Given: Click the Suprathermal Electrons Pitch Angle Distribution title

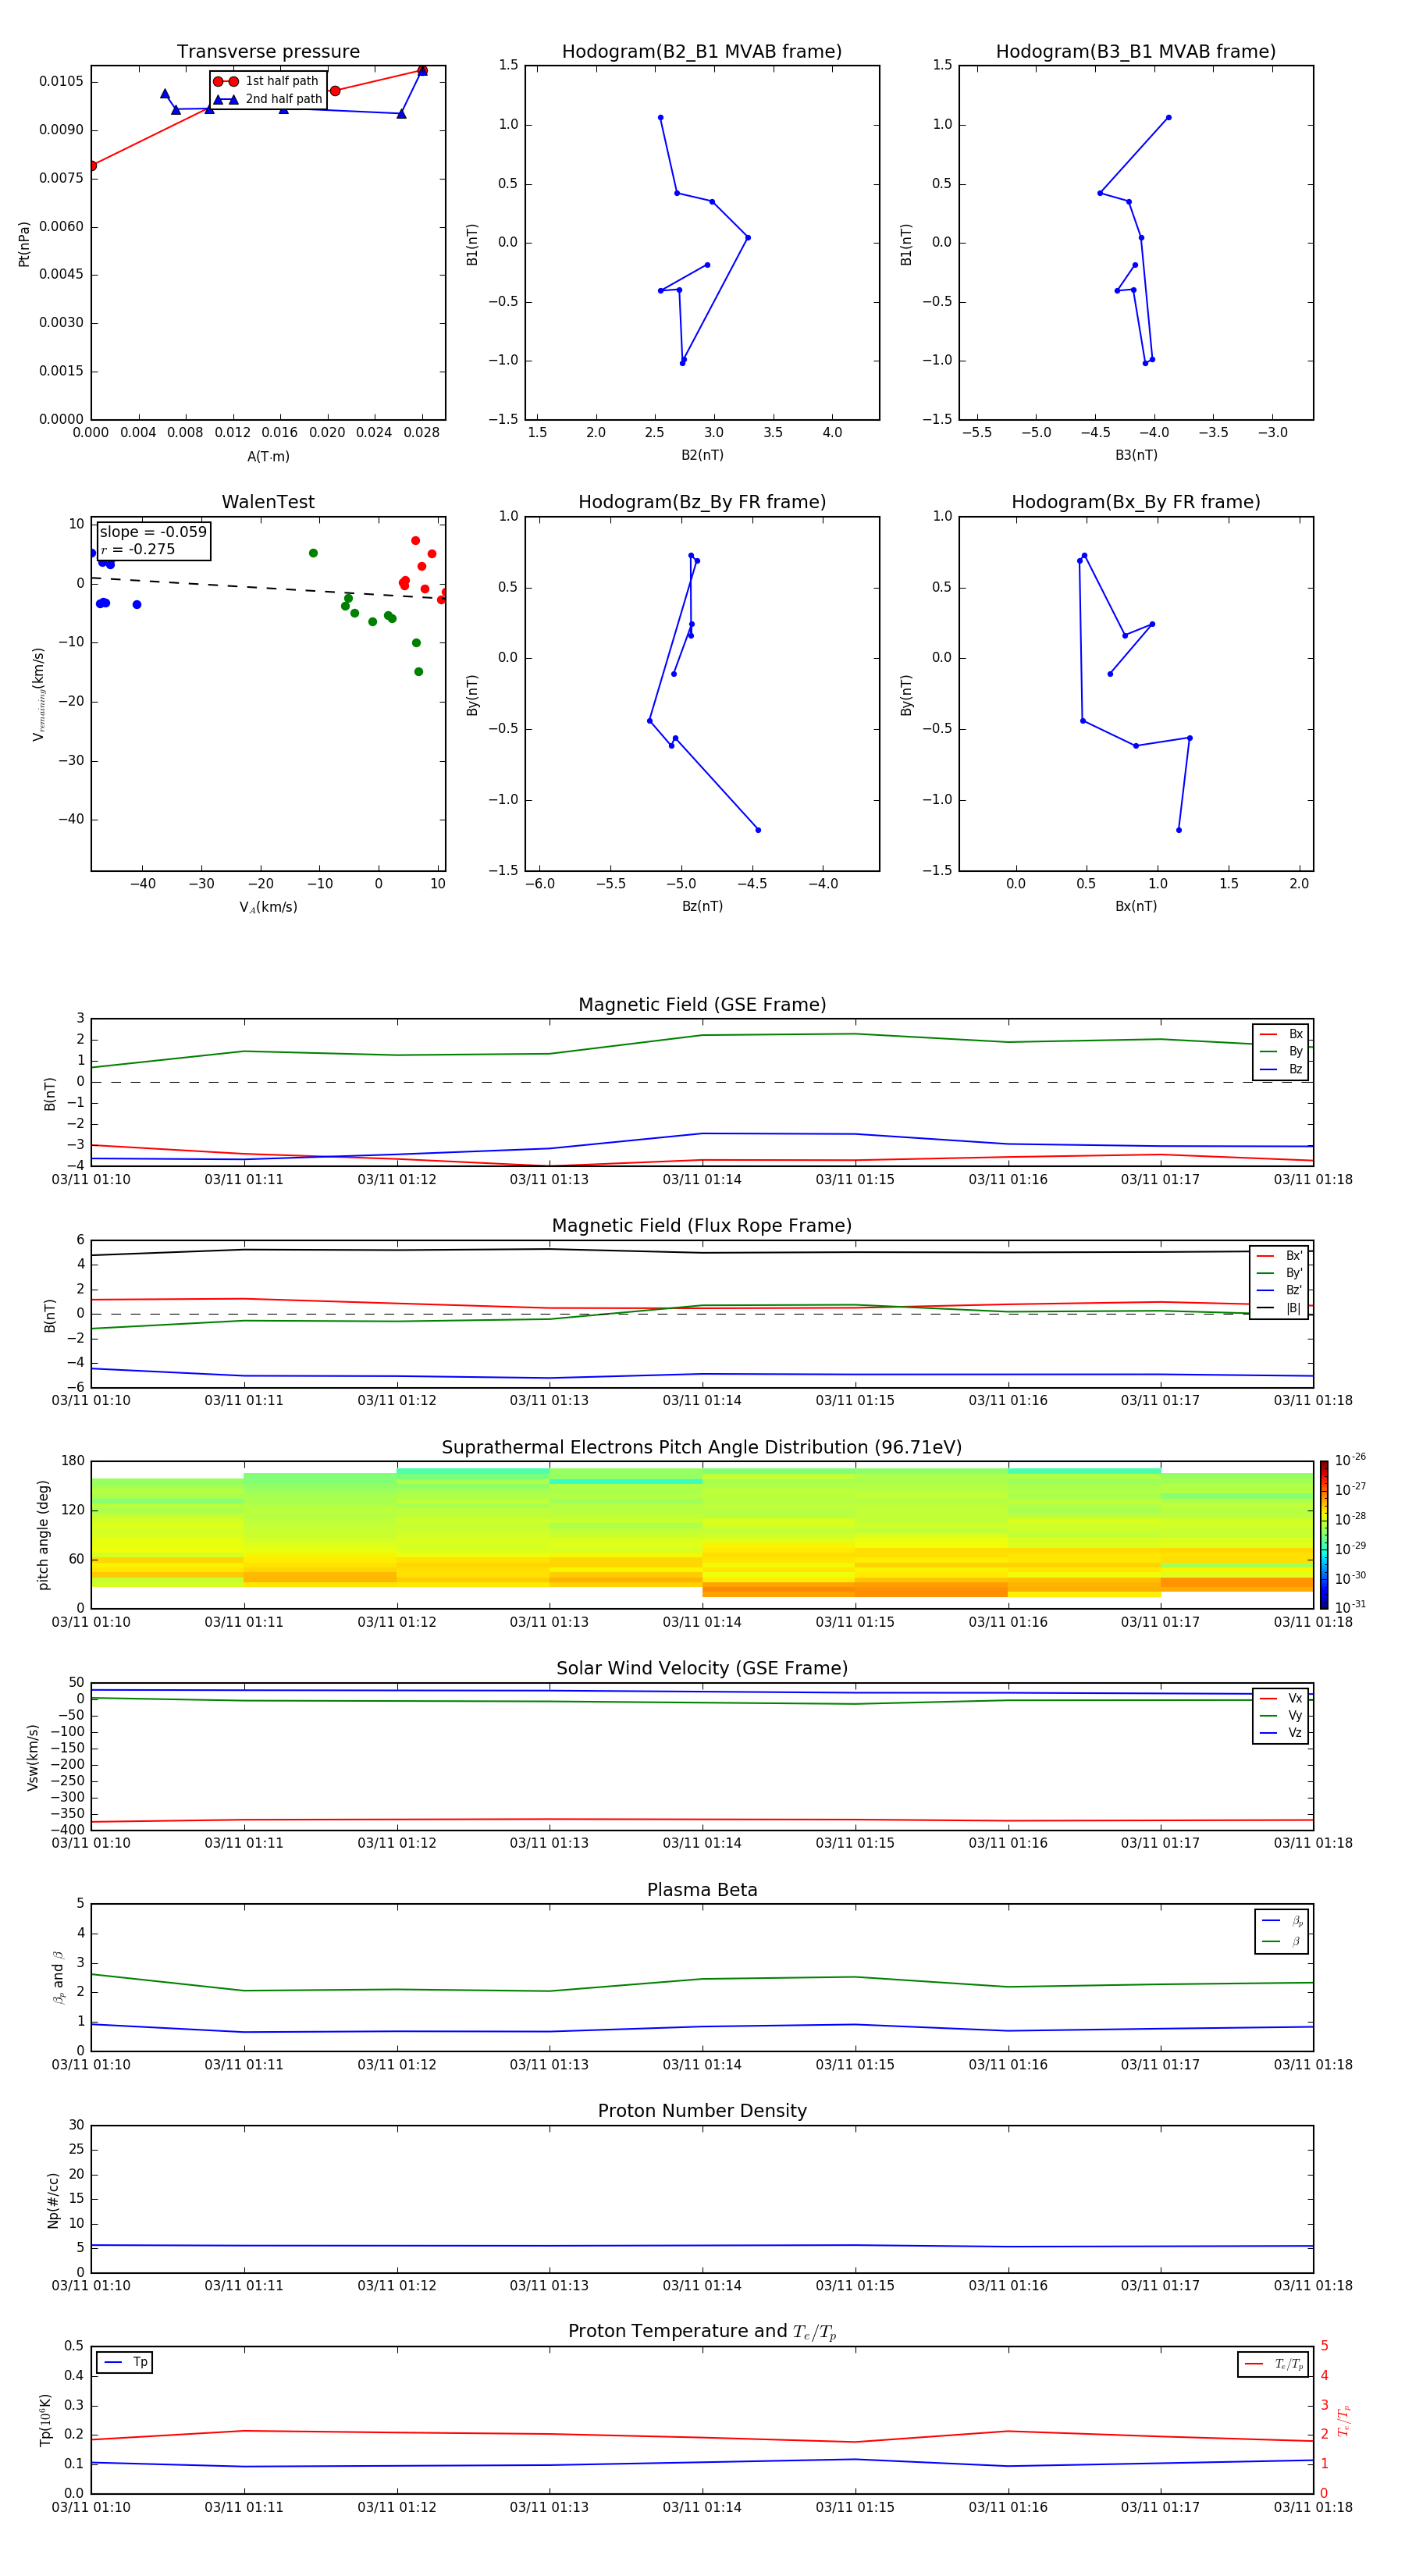Looking at the screenshot, I should (702, 1447).
